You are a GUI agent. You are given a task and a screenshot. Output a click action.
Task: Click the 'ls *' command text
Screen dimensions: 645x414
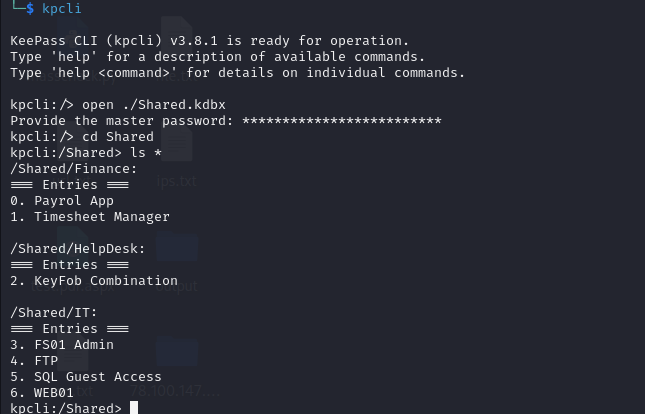(146, 153)
